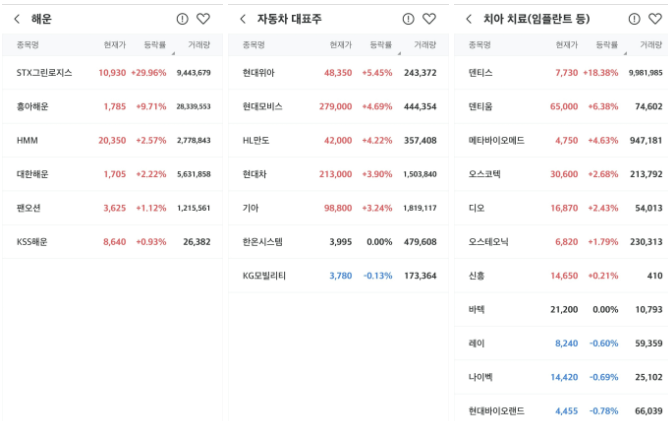Select 오스테오닉 stock row
Image resolution: width=668 pixels, height=421 pixels.
click(x=561, y=242)
